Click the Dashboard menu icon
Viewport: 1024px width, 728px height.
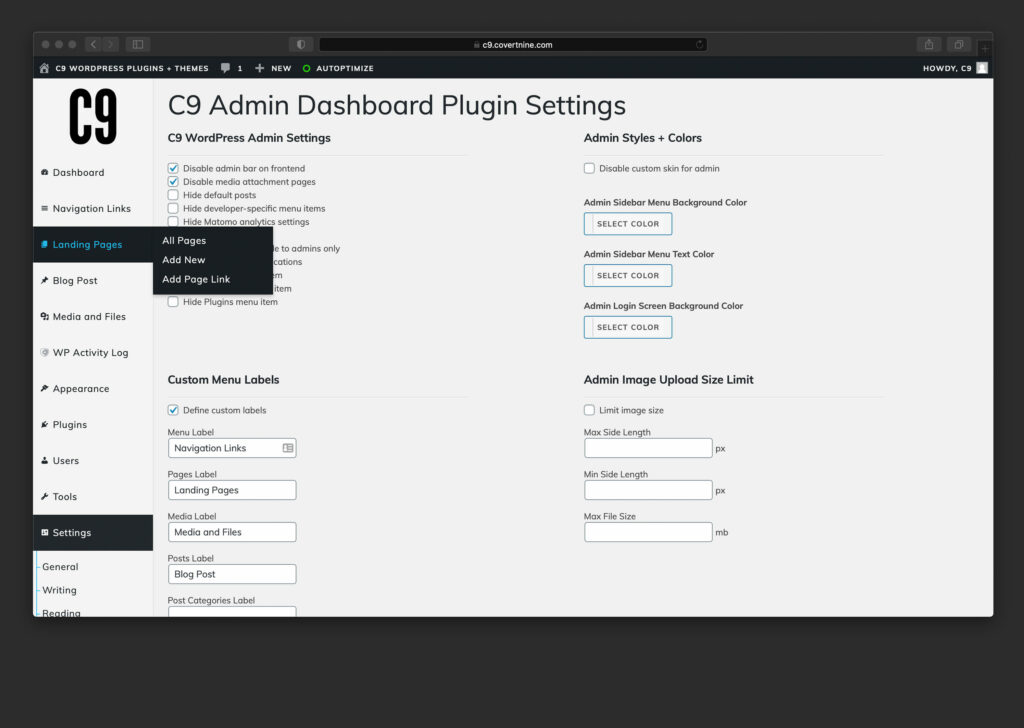pyautogui.click(x=44, y=172)
